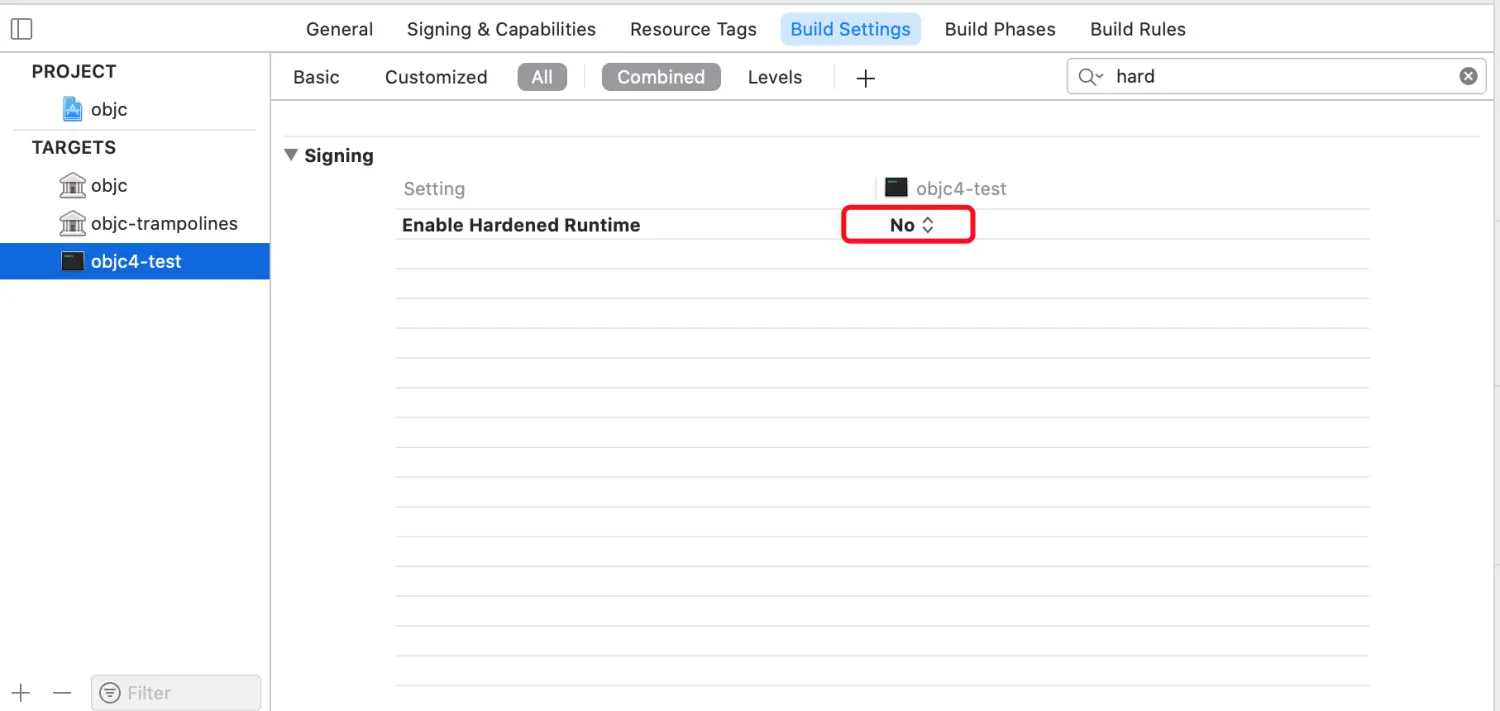Toggle the sidebar panel icon
Image resolution: width=1500 pixels, height=711 pixels.
click(21, 29)
